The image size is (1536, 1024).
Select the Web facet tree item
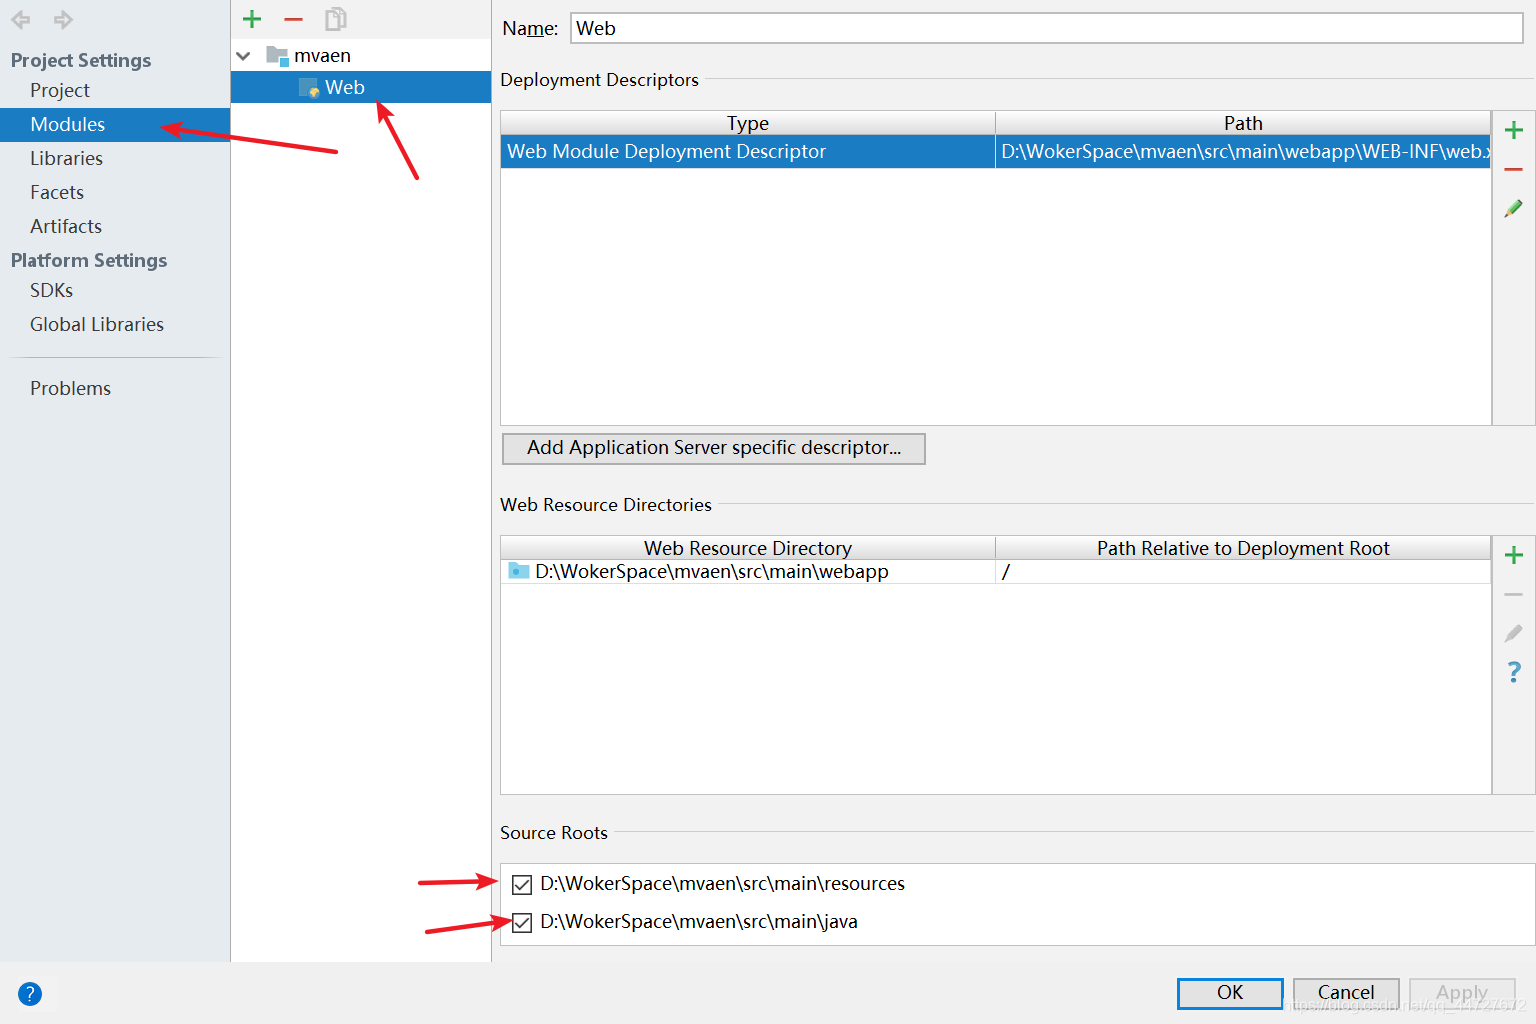click(361, 87)
